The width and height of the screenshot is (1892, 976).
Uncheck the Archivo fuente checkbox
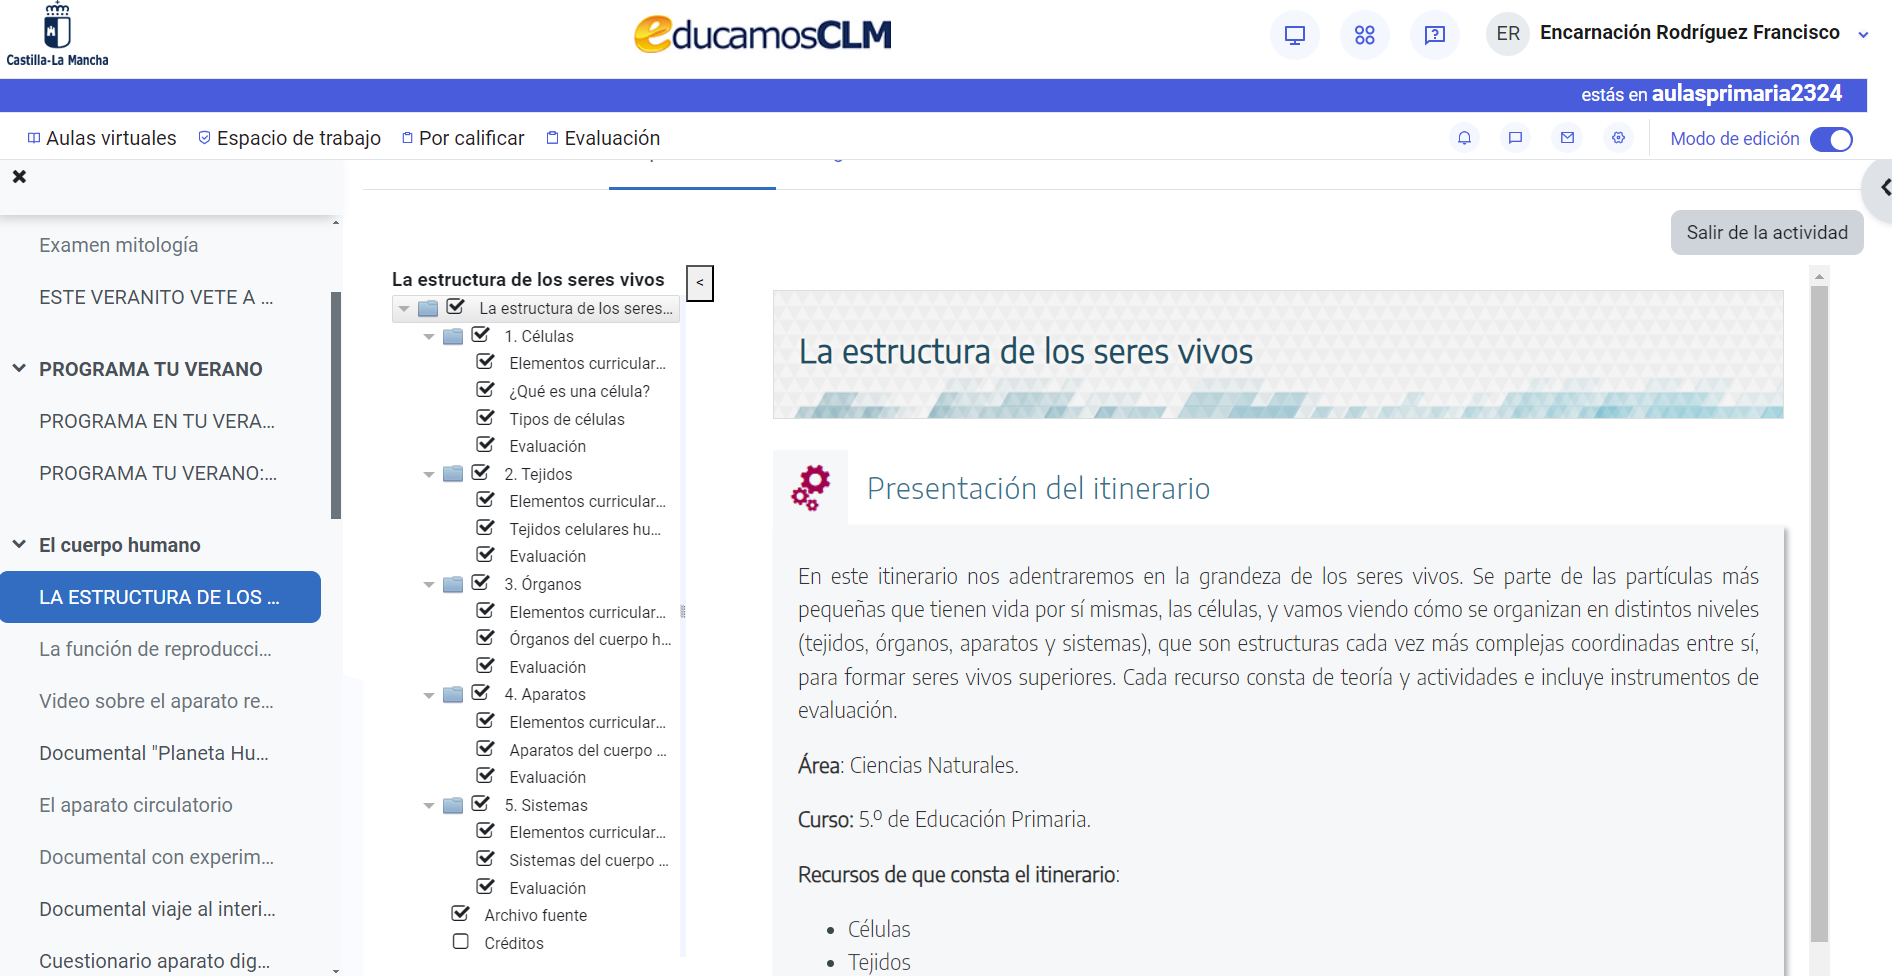pos(460,913)
